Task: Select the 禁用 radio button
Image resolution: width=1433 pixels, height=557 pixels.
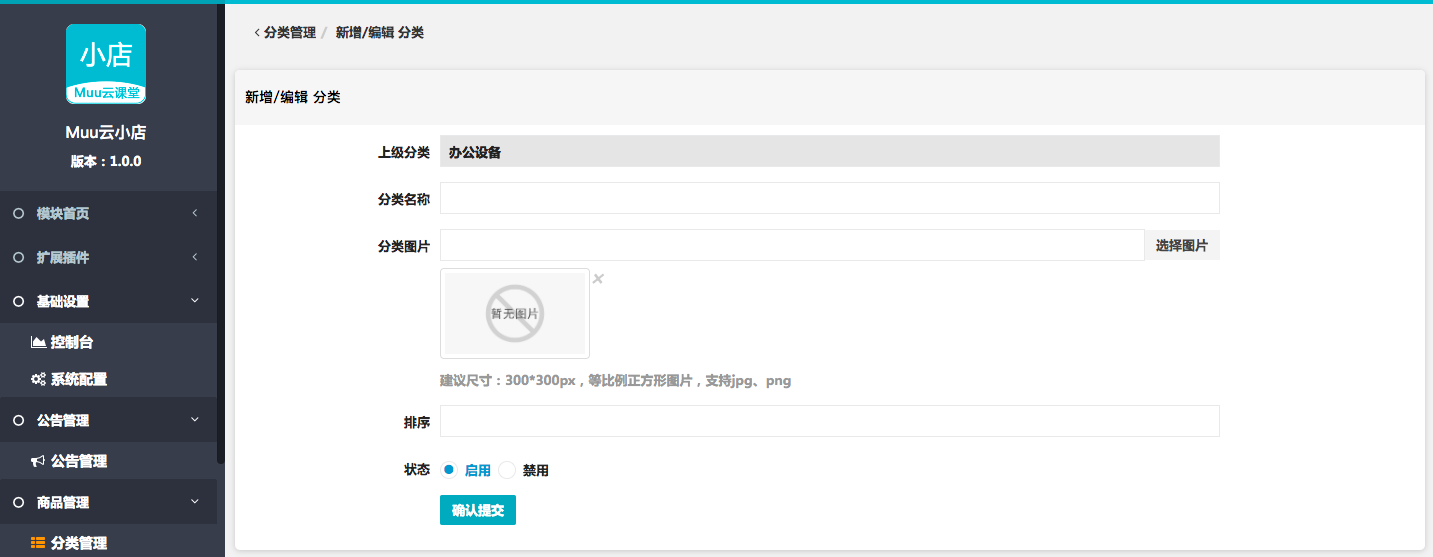Action: [x=507, y=470]
